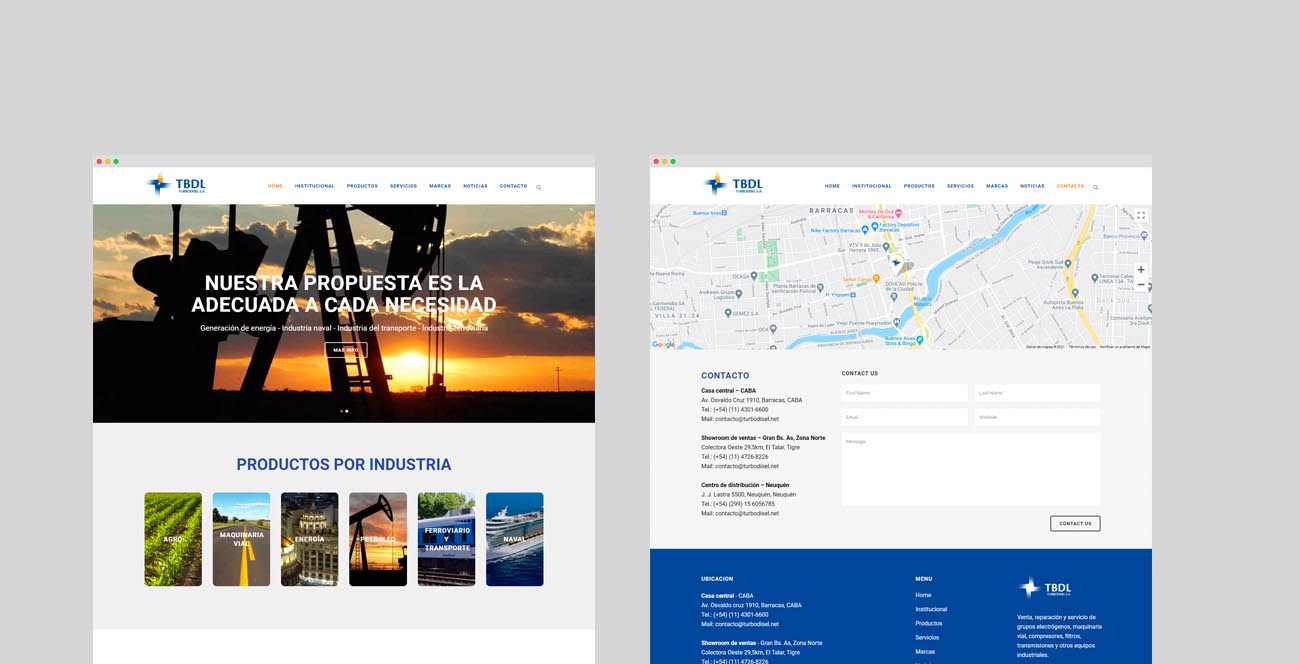Select the second carousel dot on the hero slider
1300x664 pixels.
click(x=347, y=411)
